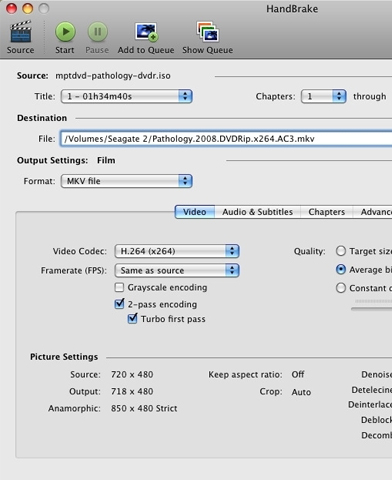Screen dimensions: 392x480
Task: Open the Title dropdown 1 - 01h34m40s
Action: (x=127, y=97)
